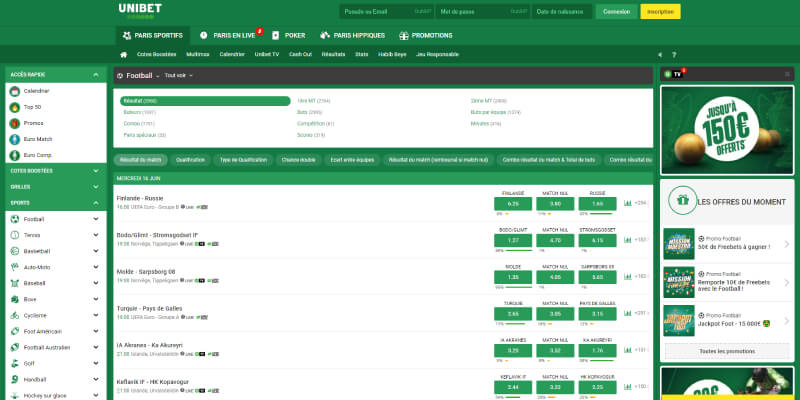Viewport: 800px width, 400px height.
Task: Select the Basketball icon in Sports list
Action: pos(15,251)
